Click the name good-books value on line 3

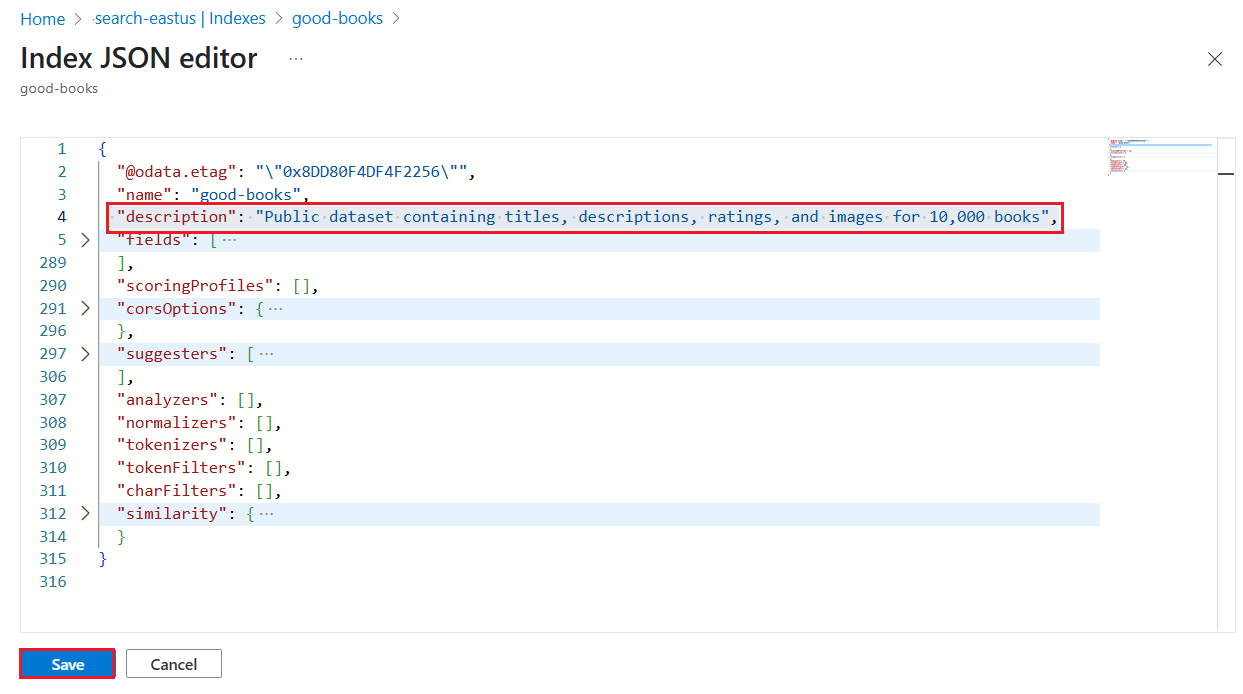point(246,193)
